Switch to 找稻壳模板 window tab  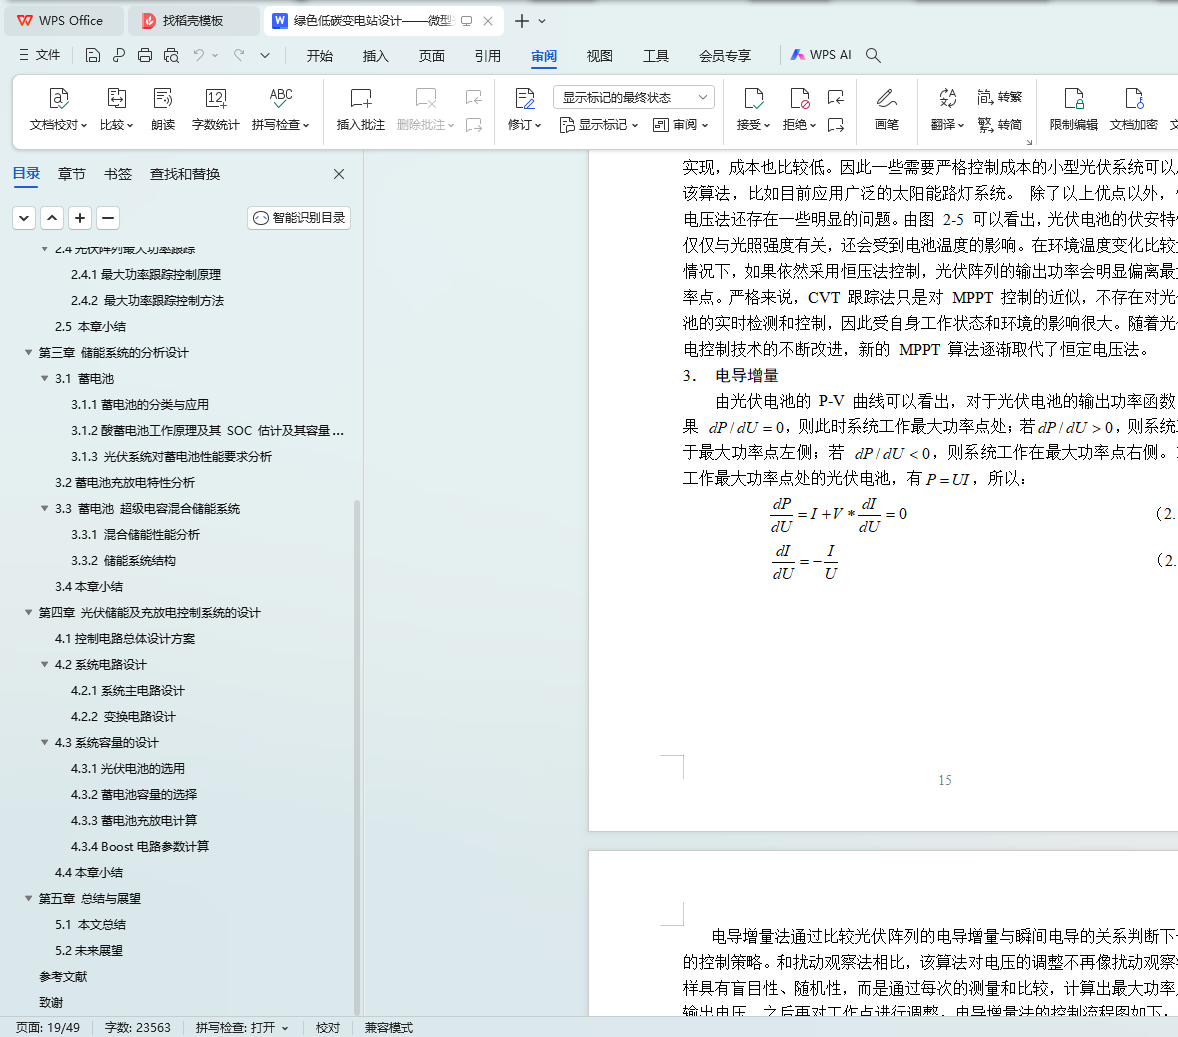click(193, 21)
